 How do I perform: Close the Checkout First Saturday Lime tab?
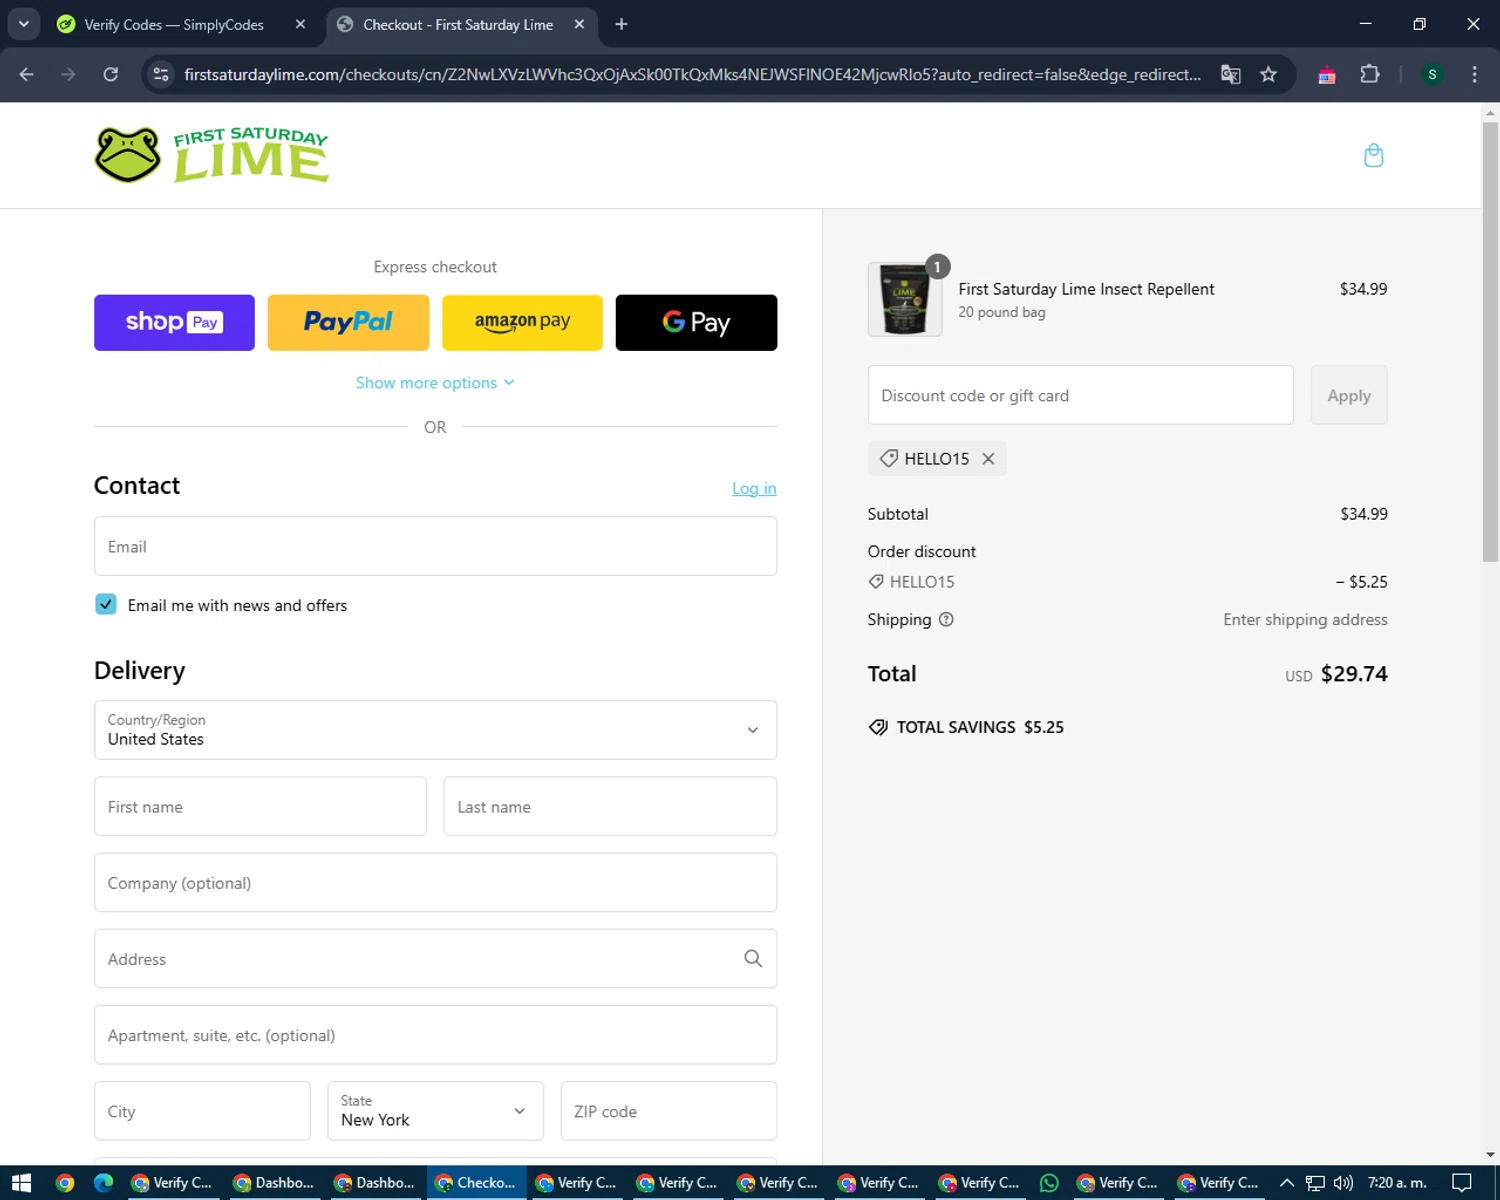point(579,24)
